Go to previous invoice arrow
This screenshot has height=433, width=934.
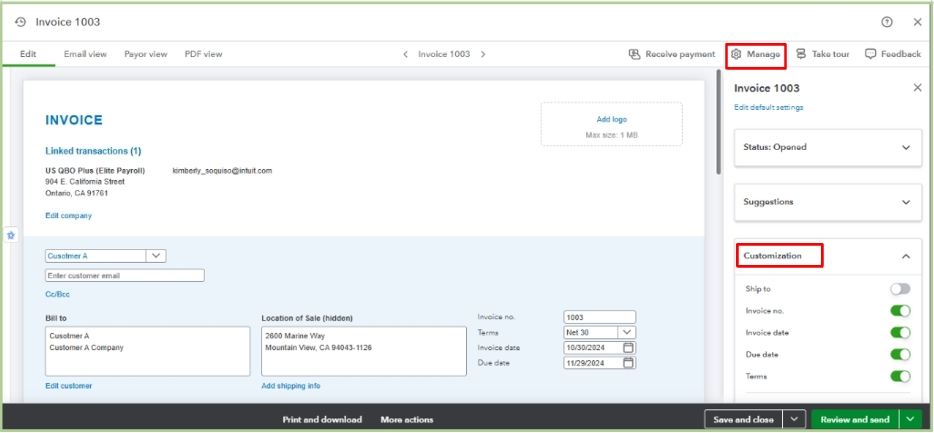(406, 54)
